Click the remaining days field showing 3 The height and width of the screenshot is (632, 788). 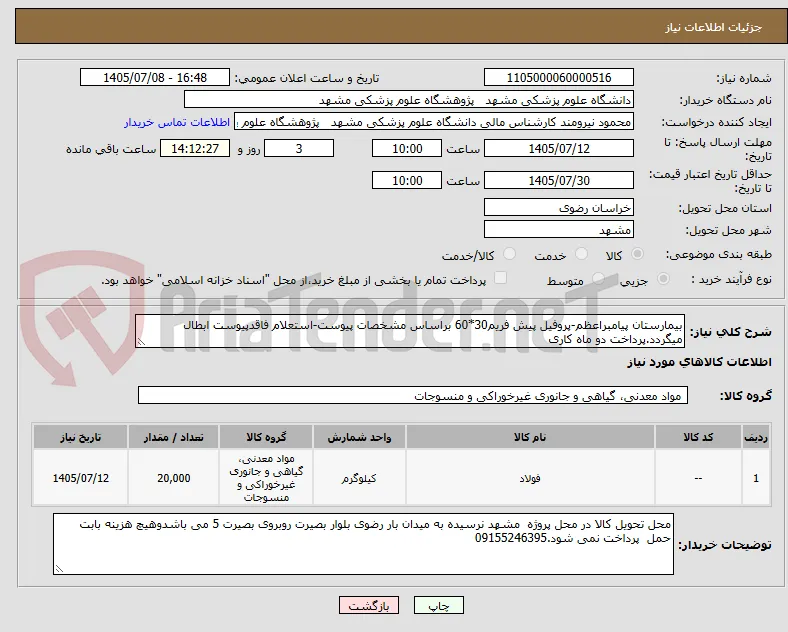(x=299, y=149)
